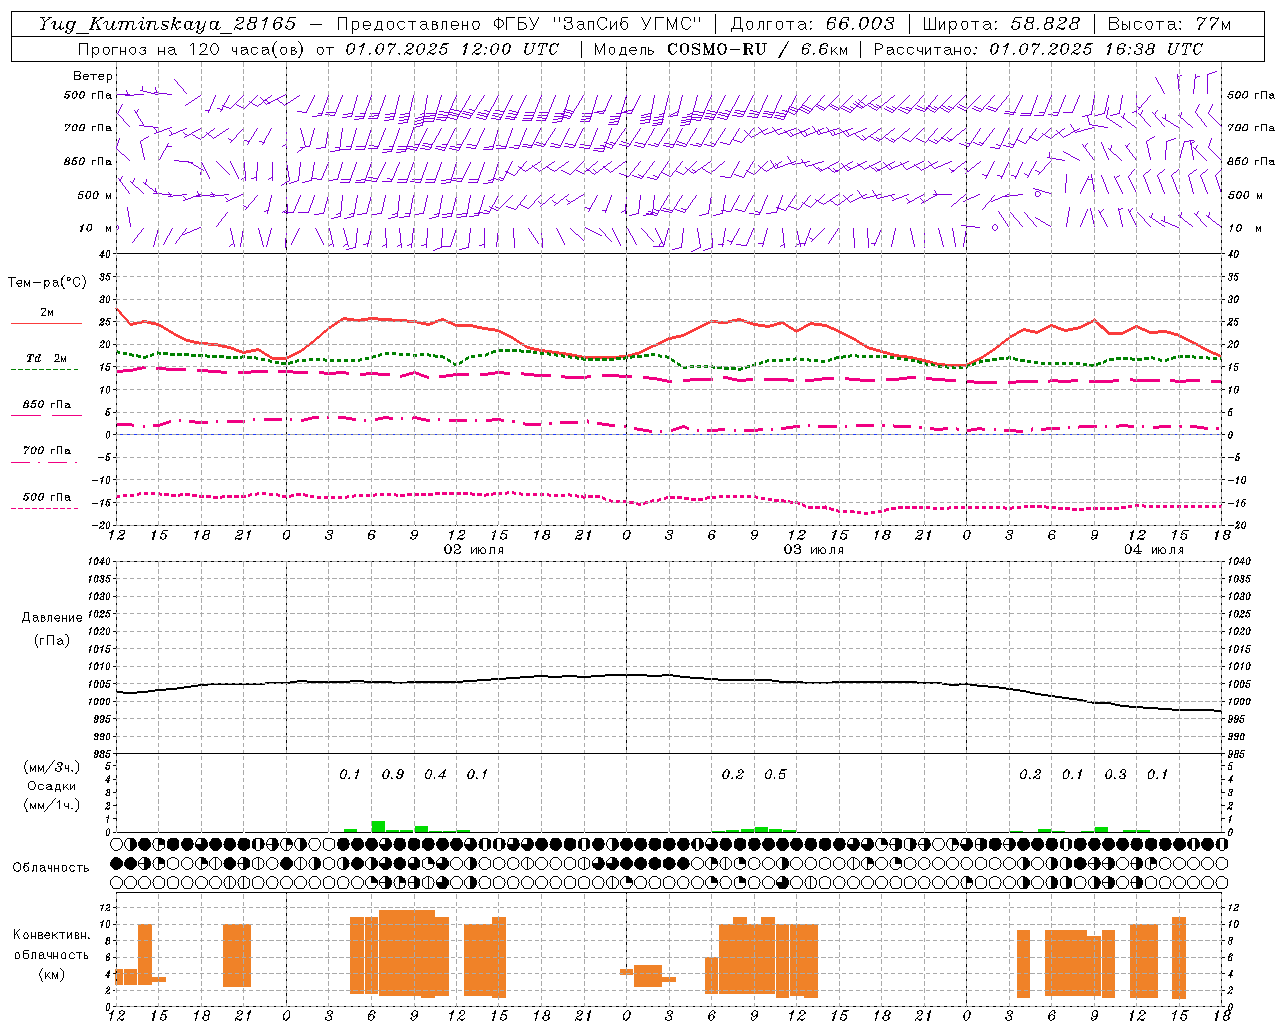
Task: Click the 02 июля date marker
Action: click(474, 550)
